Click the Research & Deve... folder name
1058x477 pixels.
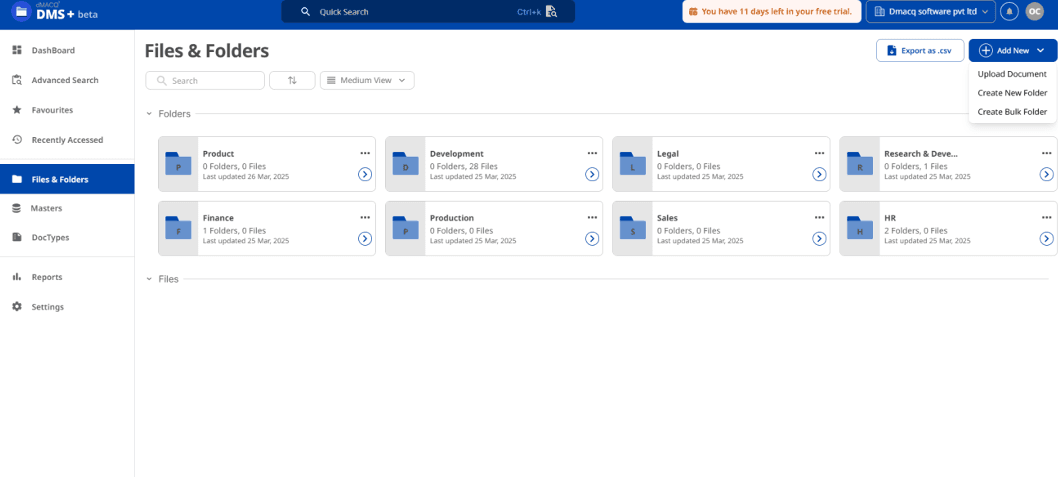[x=920, y=154]
